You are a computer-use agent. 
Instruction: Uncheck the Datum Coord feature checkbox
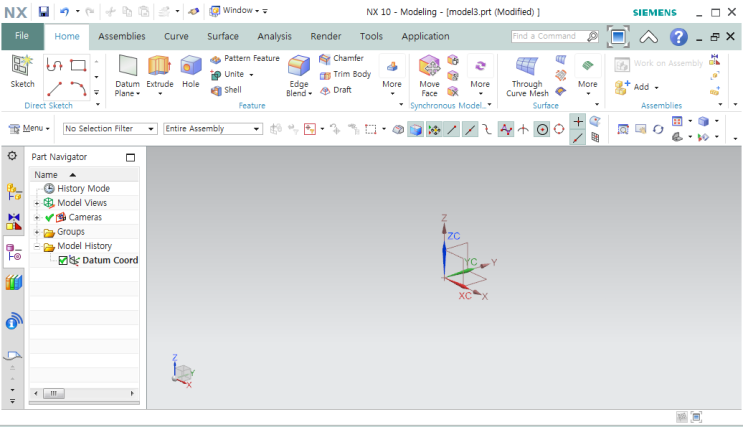coord(63,260)
